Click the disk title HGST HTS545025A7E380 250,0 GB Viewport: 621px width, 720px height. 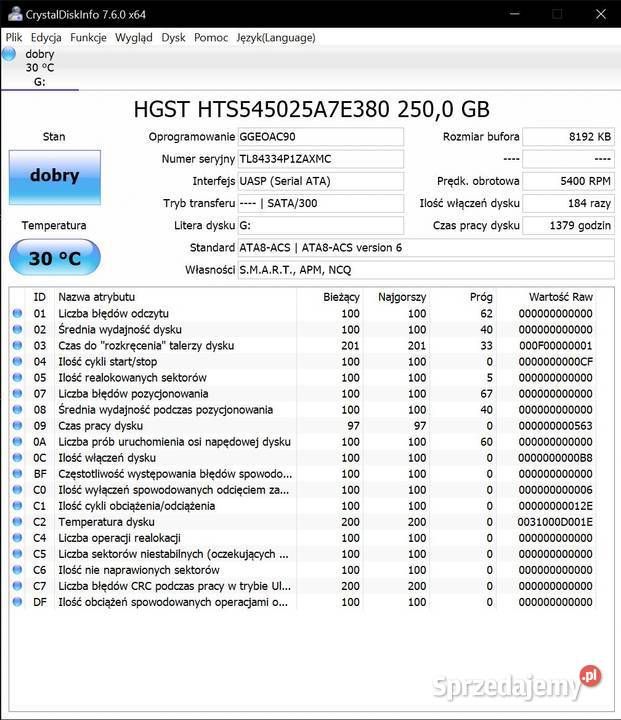311,109
